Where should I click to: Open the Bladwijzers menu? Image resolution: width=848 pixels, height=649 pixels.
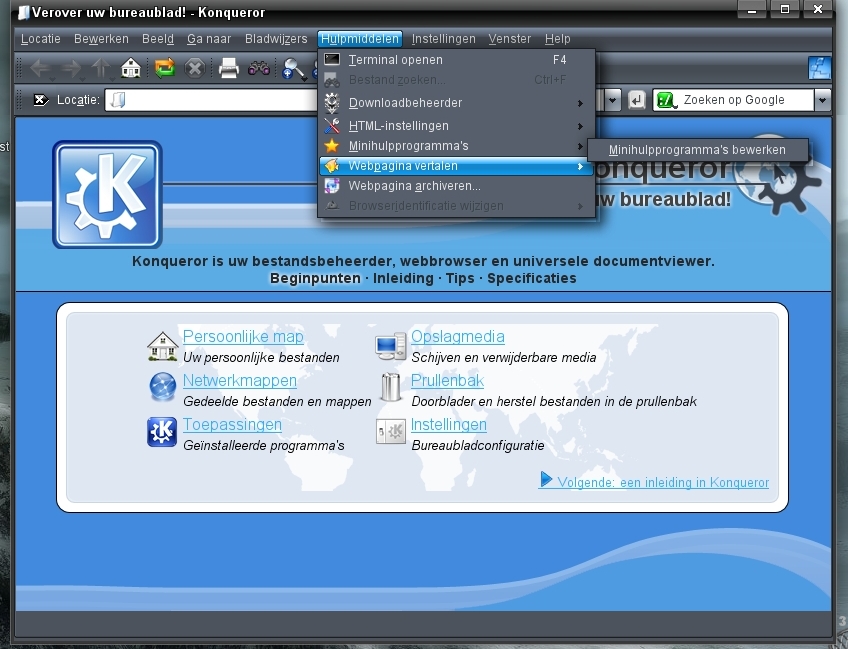[276, 39]
